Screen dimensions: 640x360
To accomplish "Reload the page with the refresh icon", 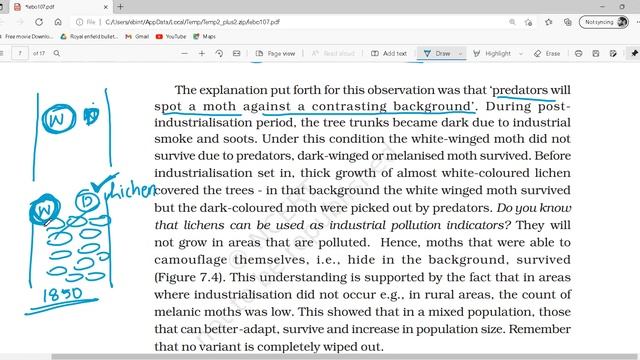I will pyautogui.click(x=39, y=22).
